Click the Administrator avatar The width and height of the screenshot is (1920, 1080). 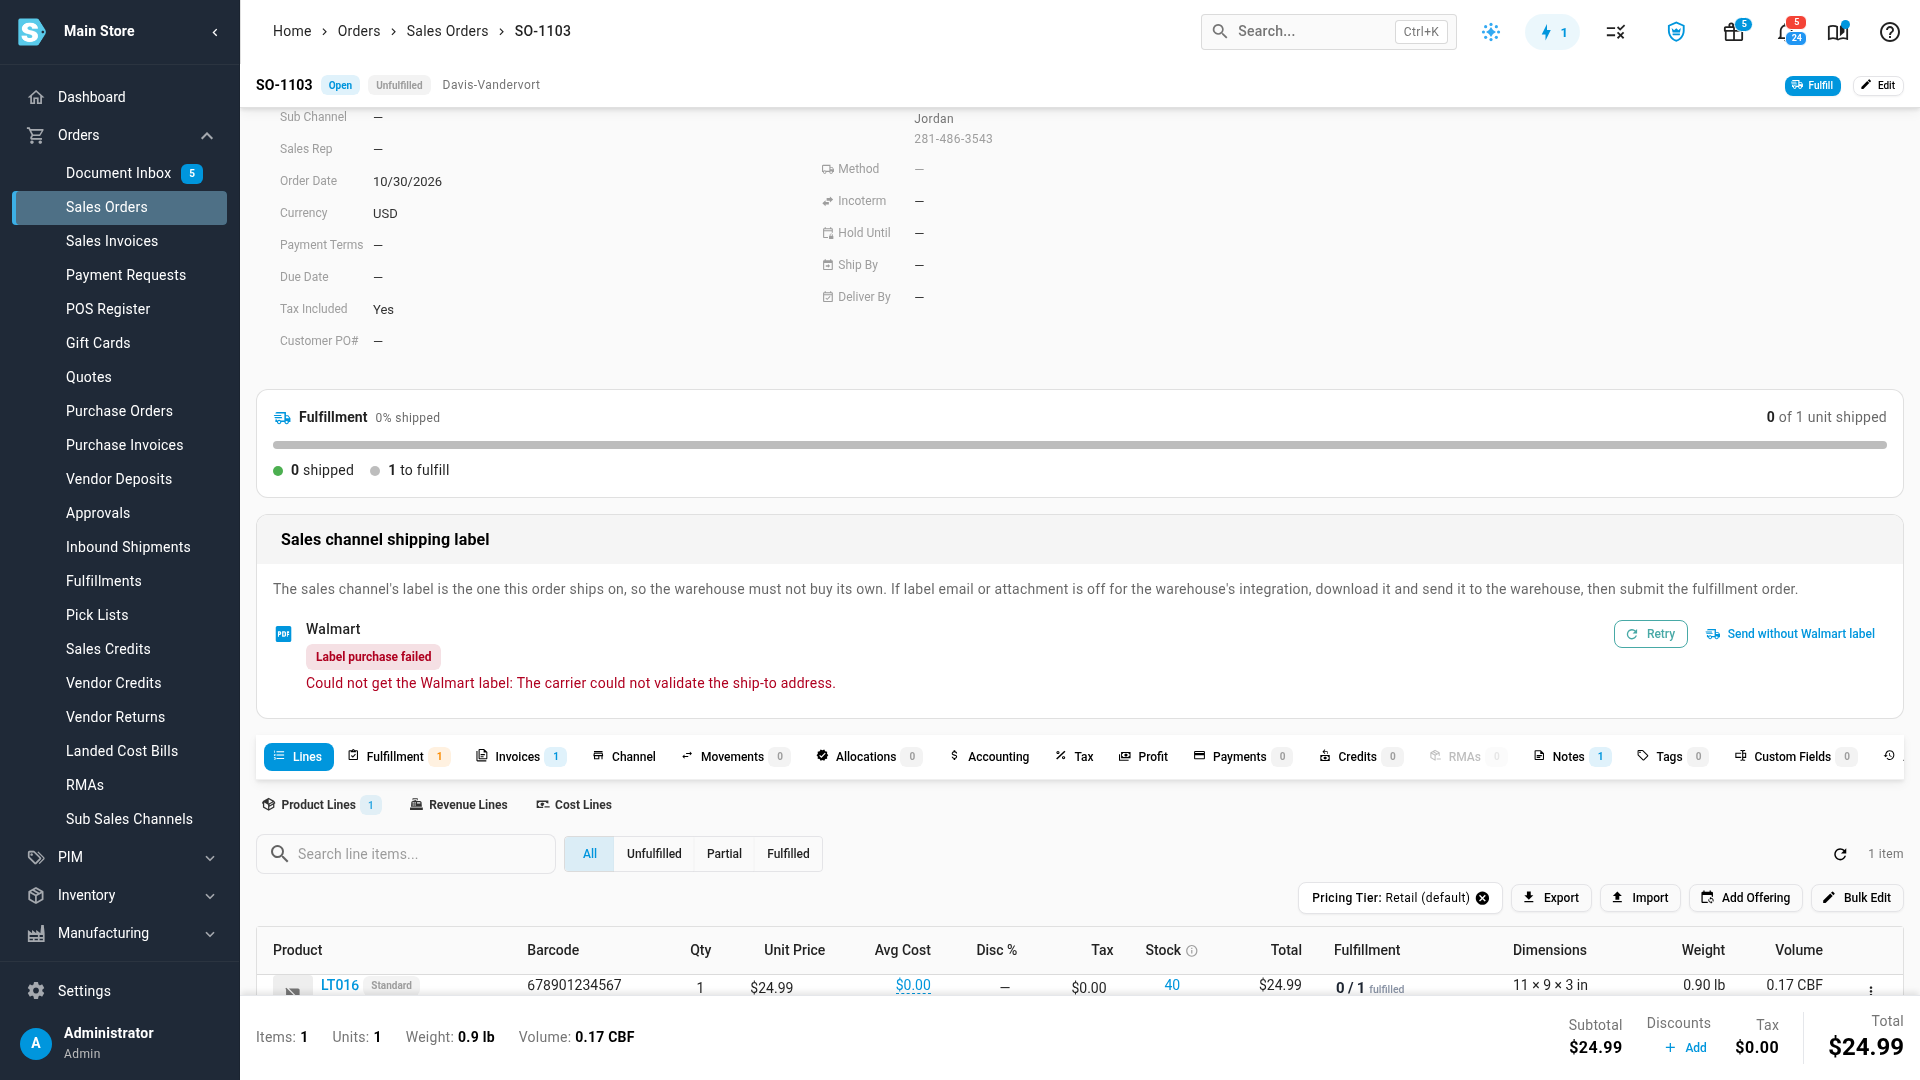click(x=36, y=1043)
